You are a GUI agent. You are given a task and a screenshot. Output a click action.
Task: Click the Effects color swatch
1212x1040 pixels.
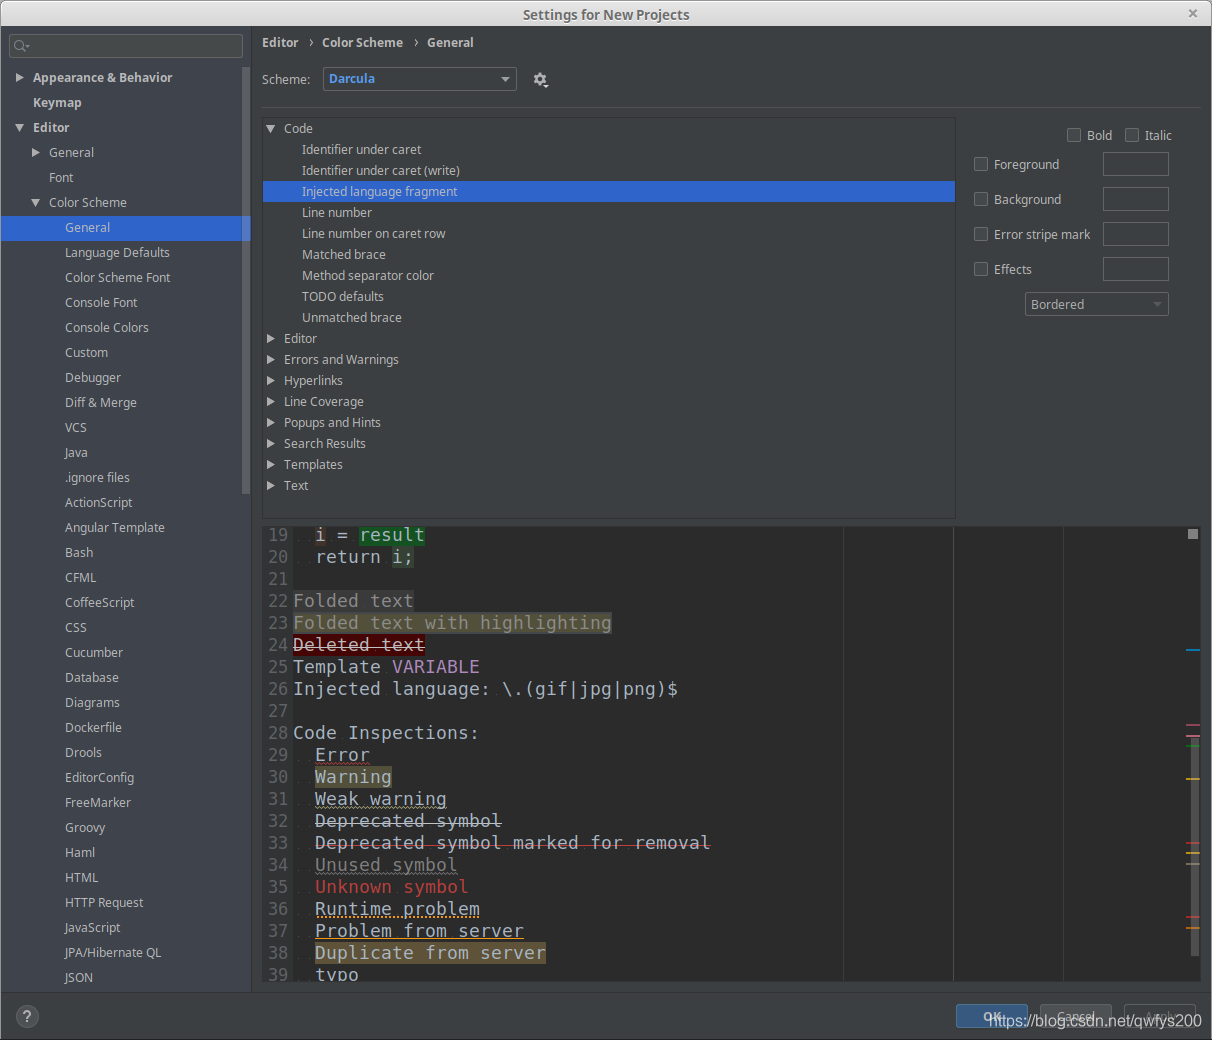tap(1135, 269)
